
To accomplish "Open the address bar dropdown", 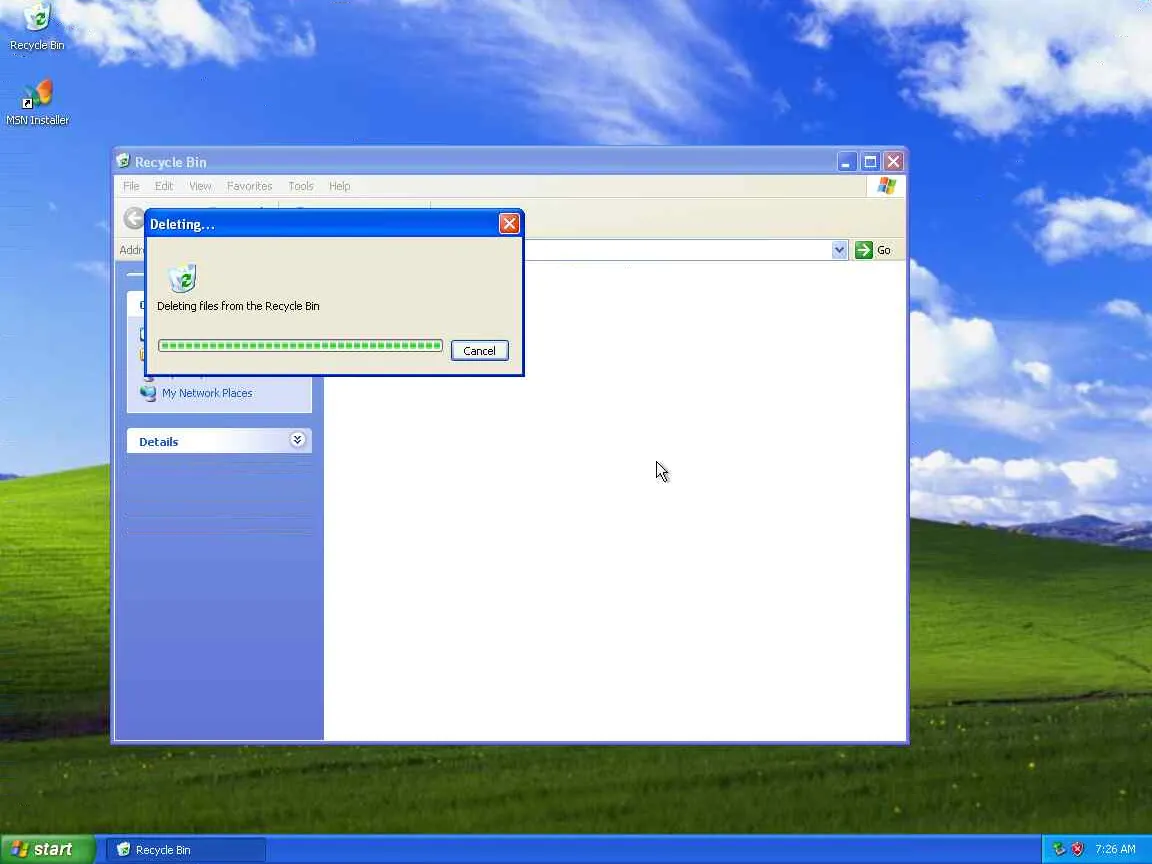I will [839, 250].
